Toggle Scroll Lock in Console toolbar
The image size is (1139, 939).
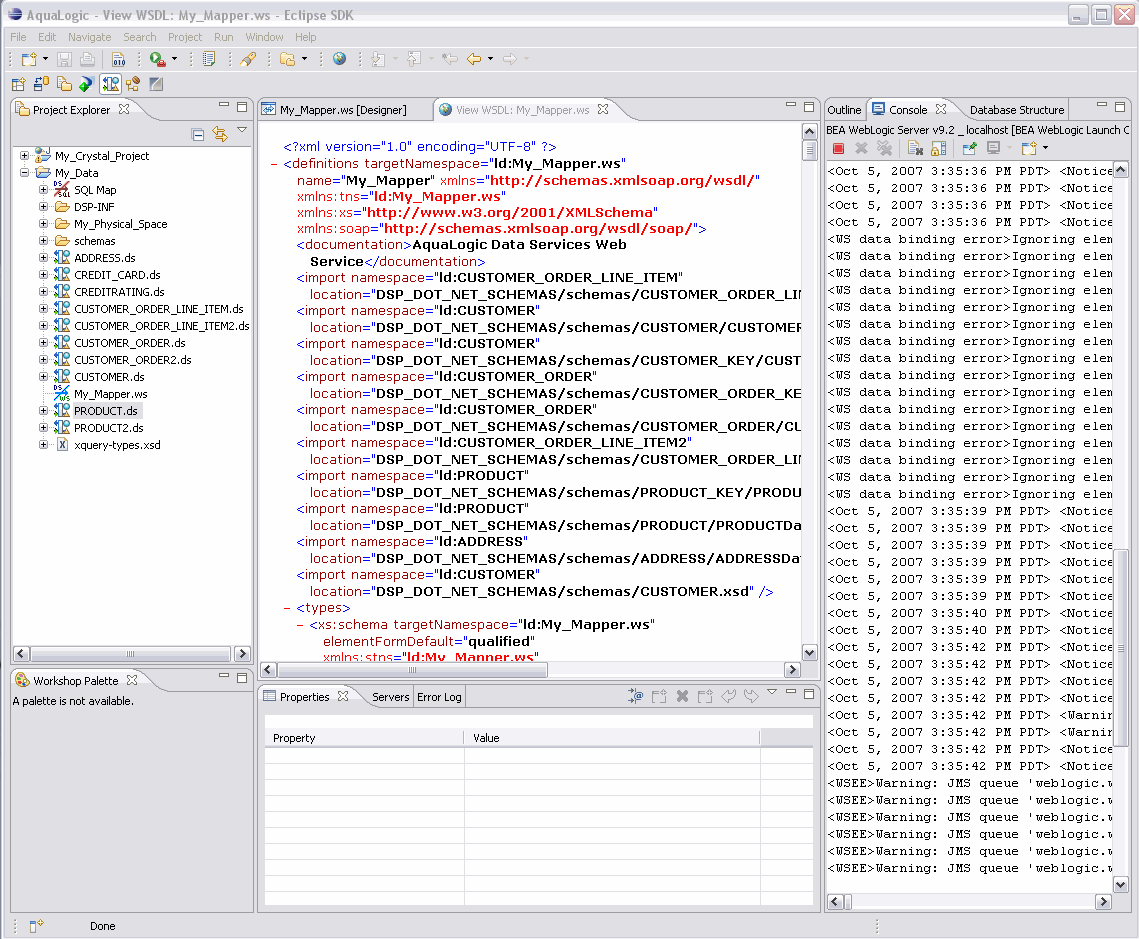939,148
